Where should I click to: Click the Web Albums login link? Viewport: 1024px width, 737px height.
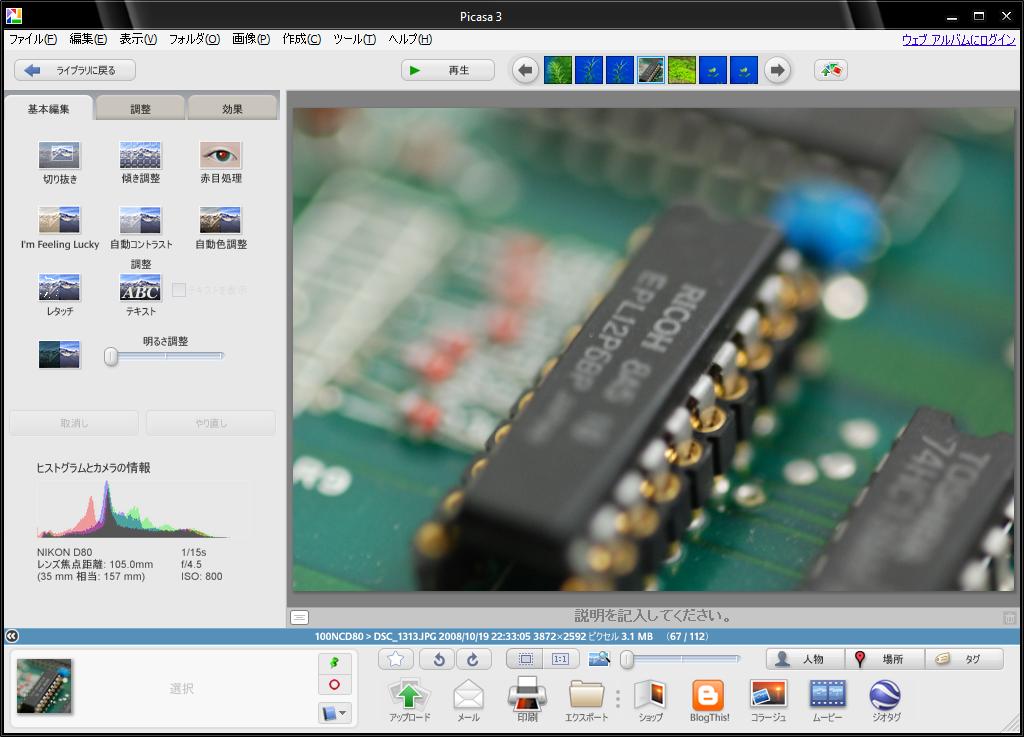pyautogui.click(x=959, y=40)
